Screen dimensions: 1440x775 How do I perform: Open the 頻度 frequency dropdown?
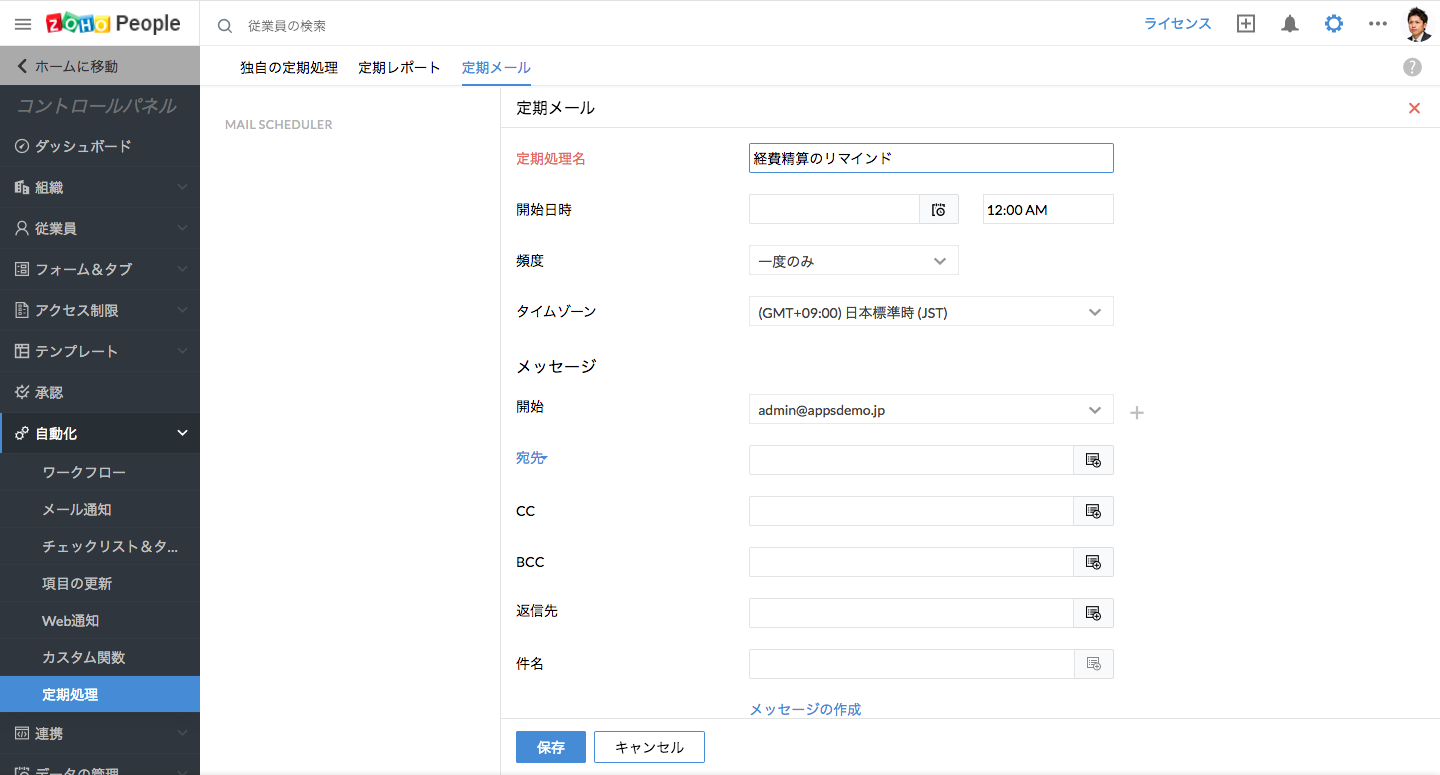[x=853, y=261]
